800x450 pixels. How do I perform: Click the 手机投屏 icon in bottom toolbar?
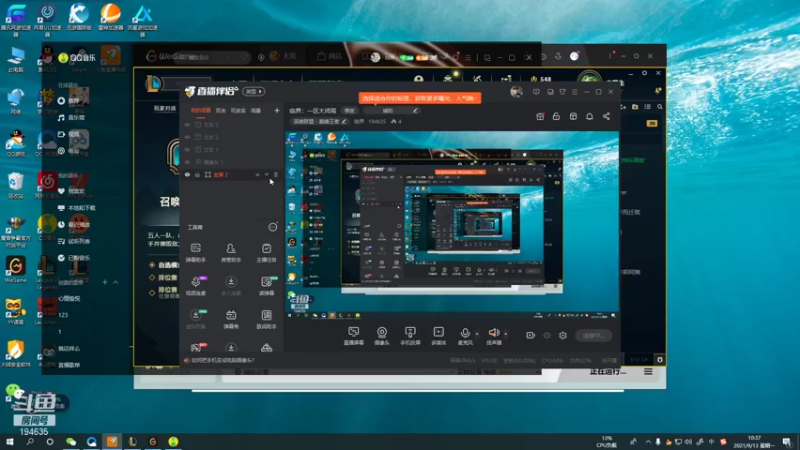[x=410, y=336]
